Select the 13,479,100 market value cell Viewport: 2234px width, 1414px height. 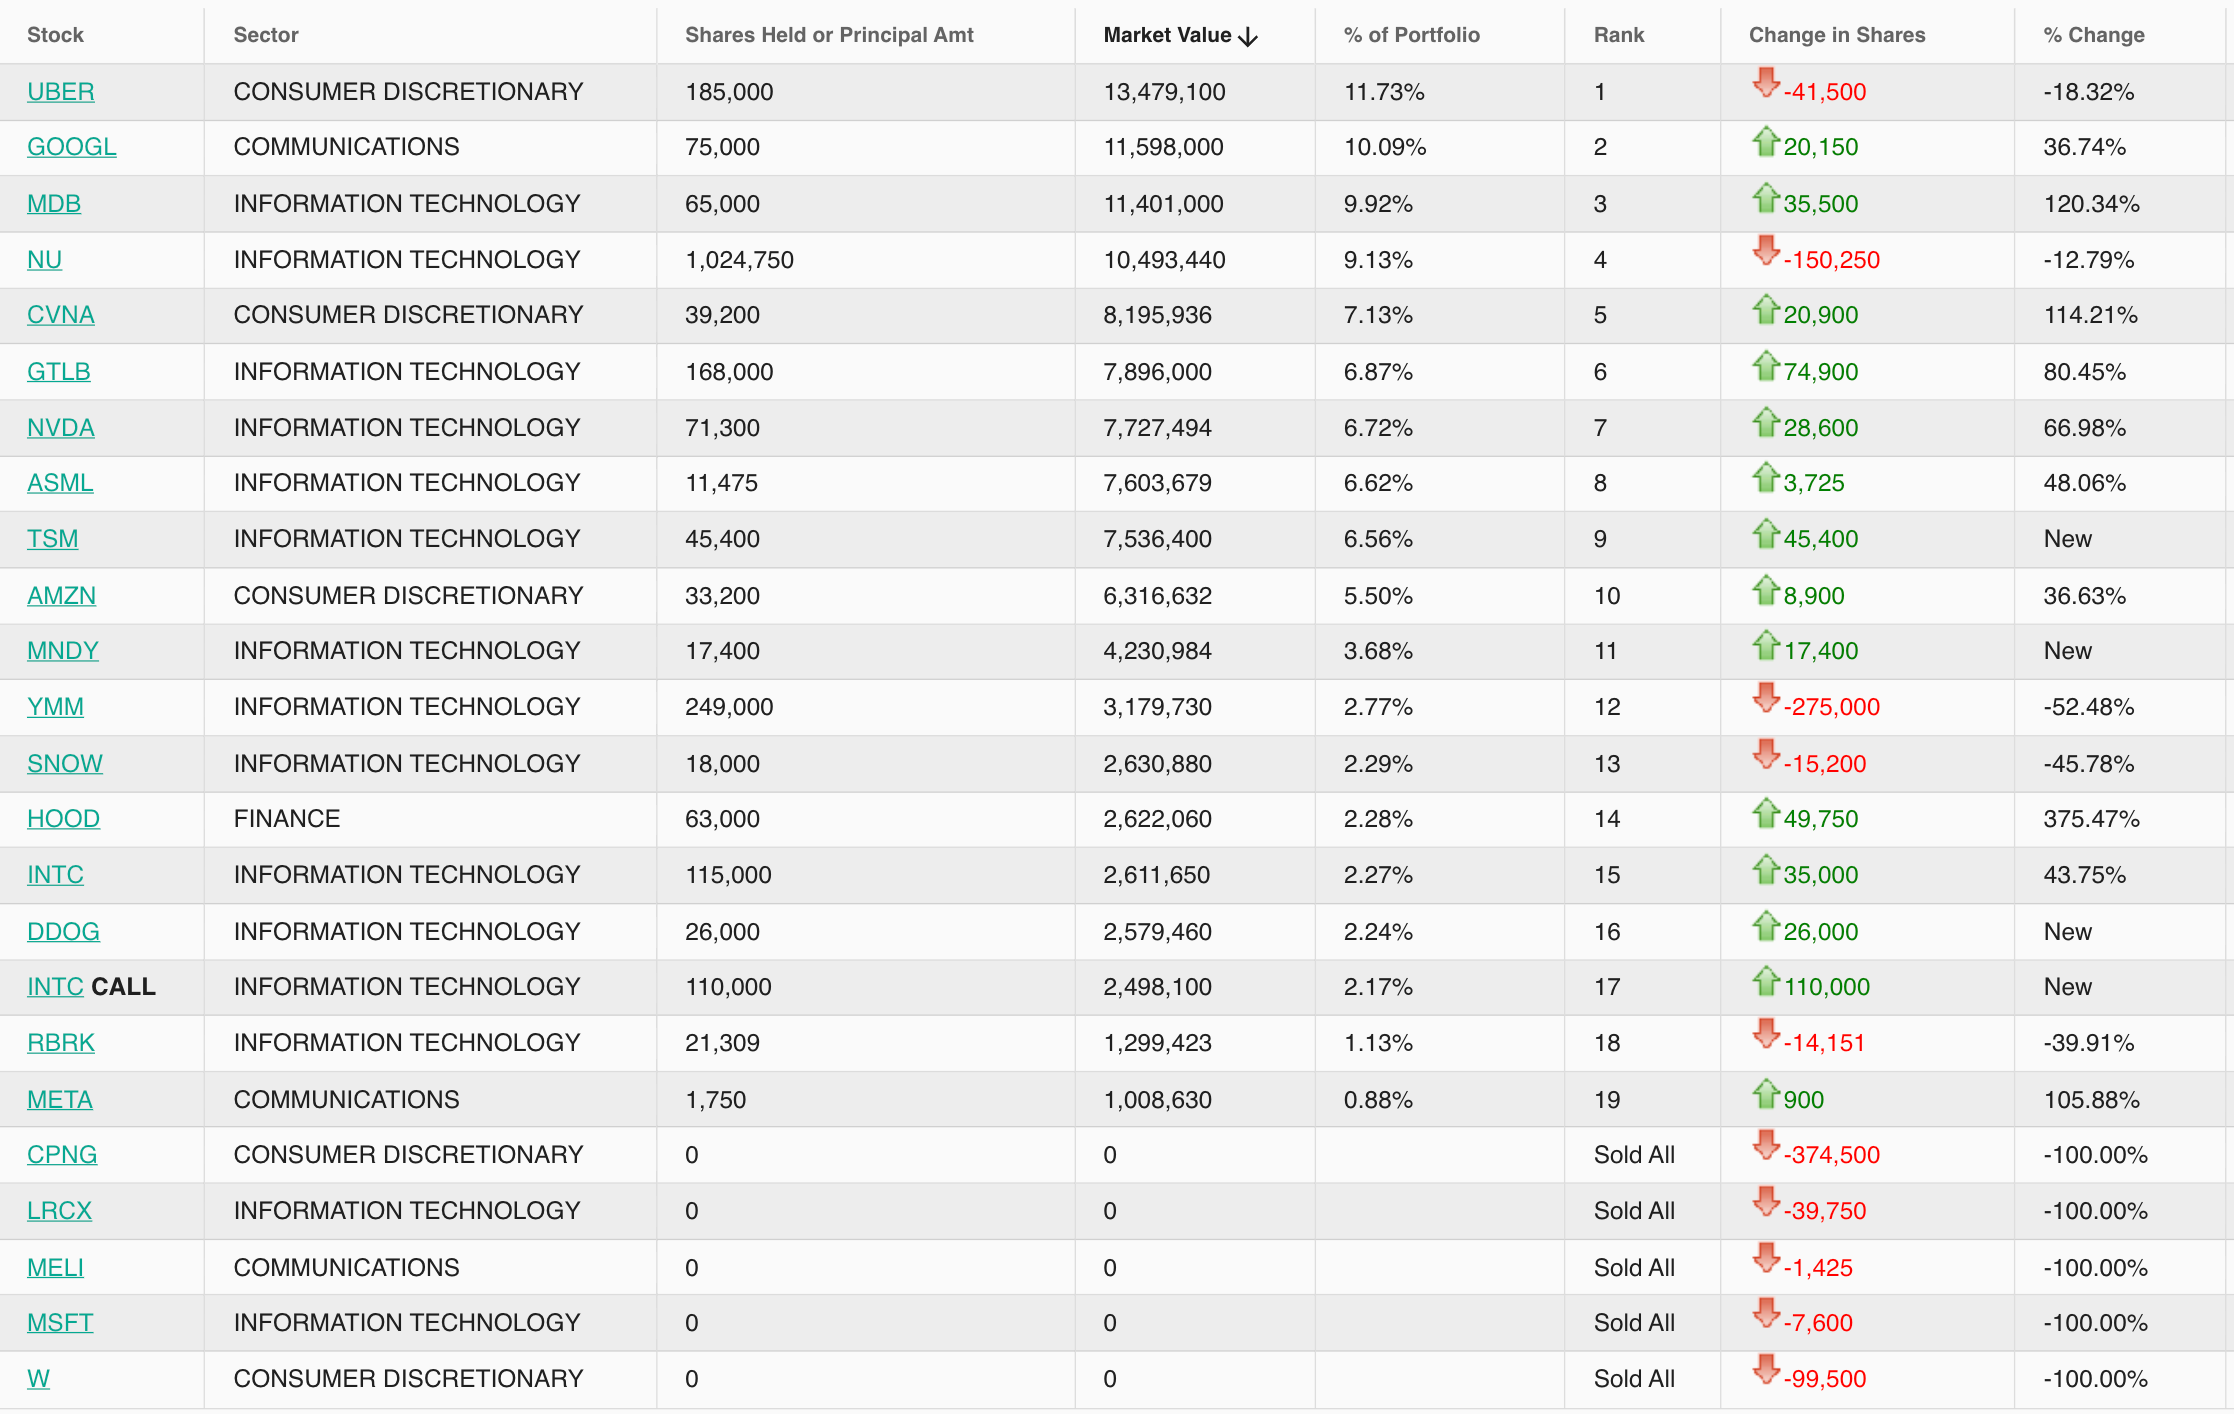tap(1195, 92)
